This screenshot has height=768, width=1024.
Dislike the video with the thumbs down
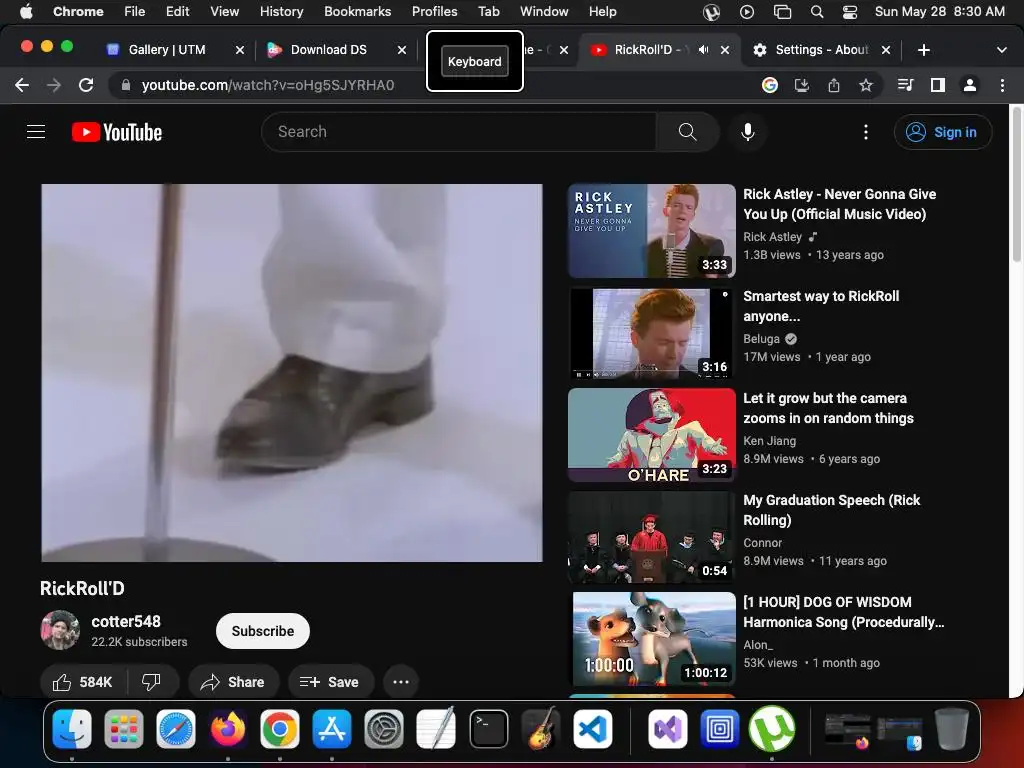152,682
